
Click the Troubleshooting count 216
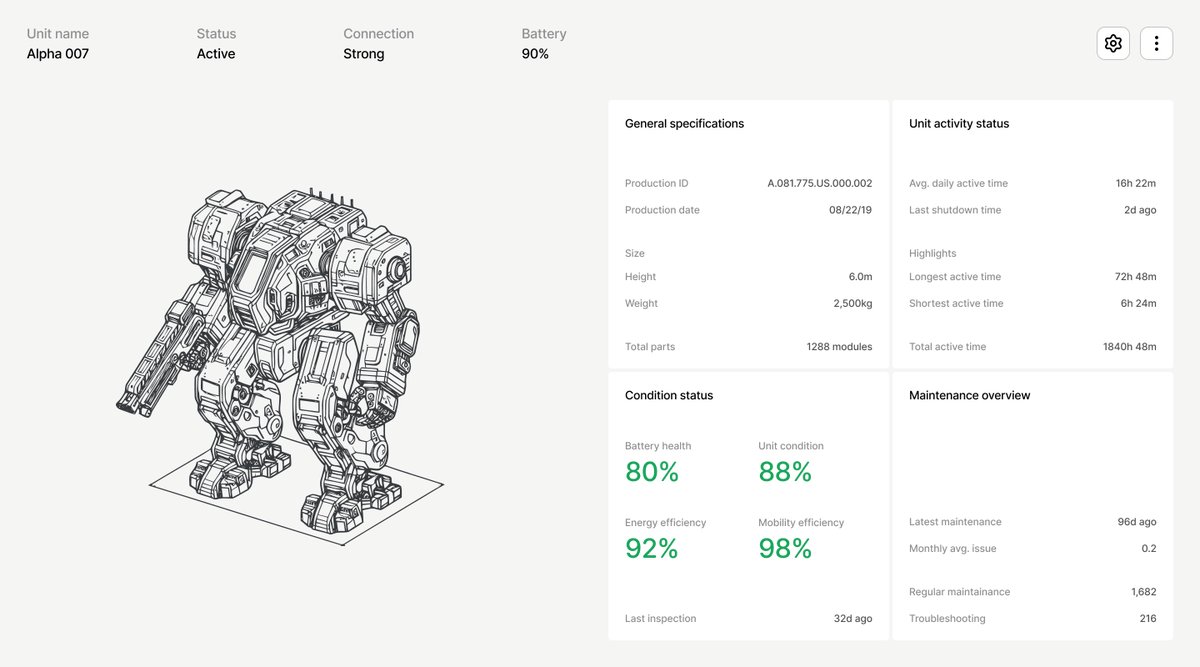click(1147, 619)
